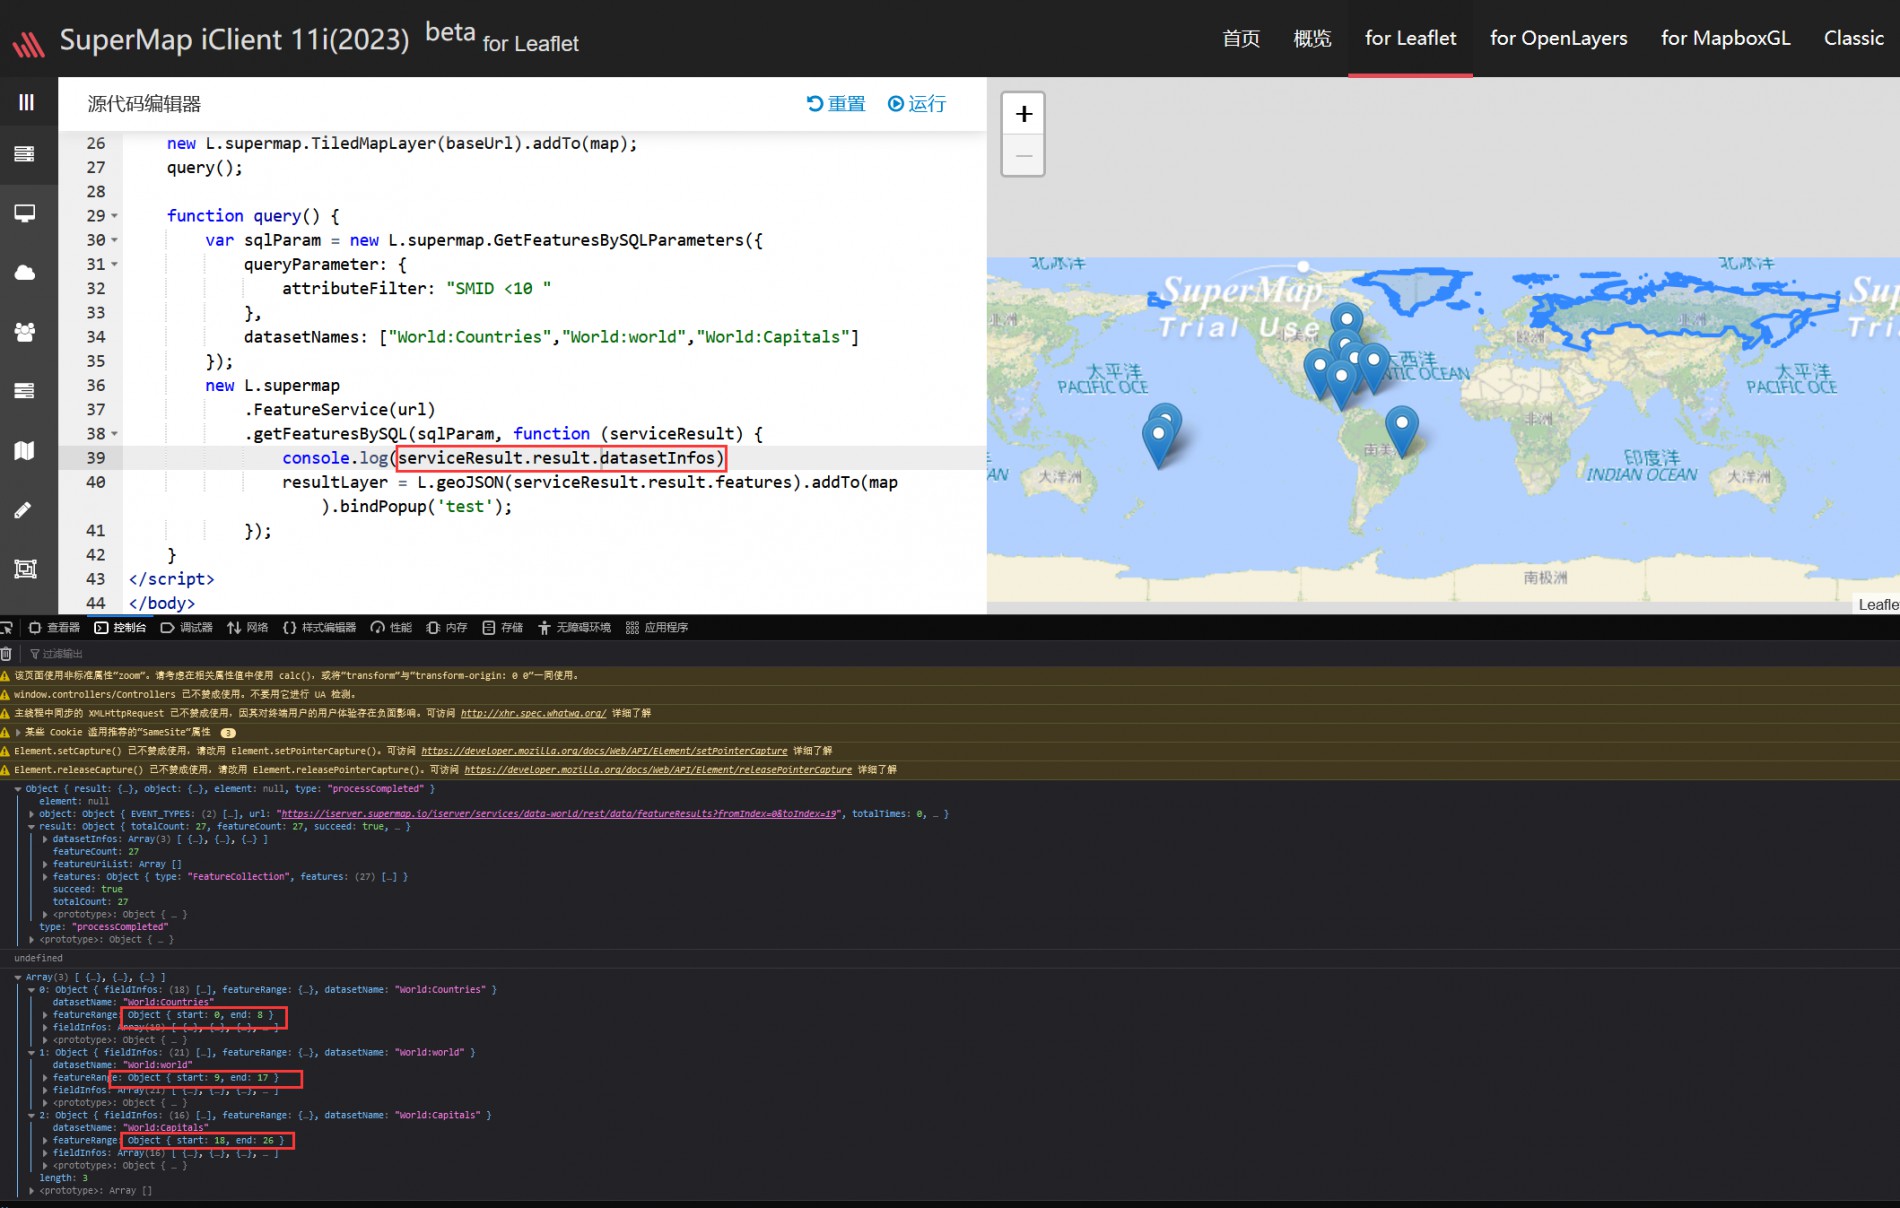Open the xhr.spec.whatwg.org link
Viewport: 1900px width, 1208px height.
pos(533,713)
